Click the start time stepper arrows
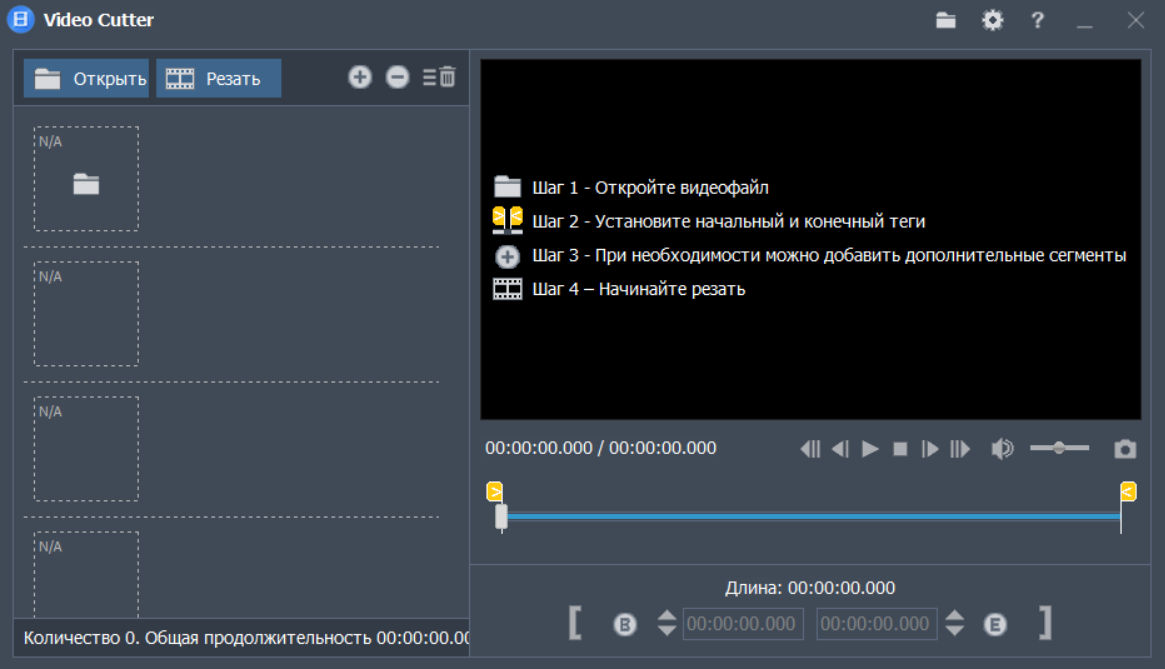 pos(667,624)
